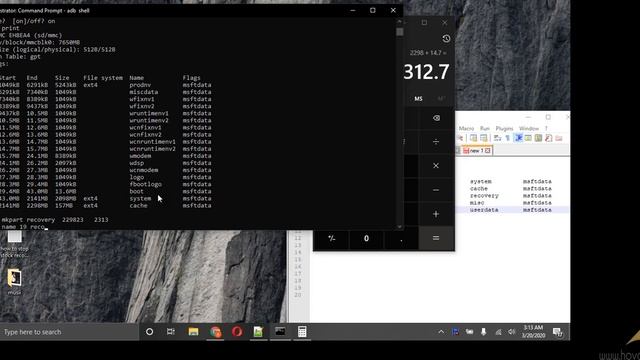Screen dimensions: 640x360
Task: Click the Calculator multiply key
Action: 436,166
